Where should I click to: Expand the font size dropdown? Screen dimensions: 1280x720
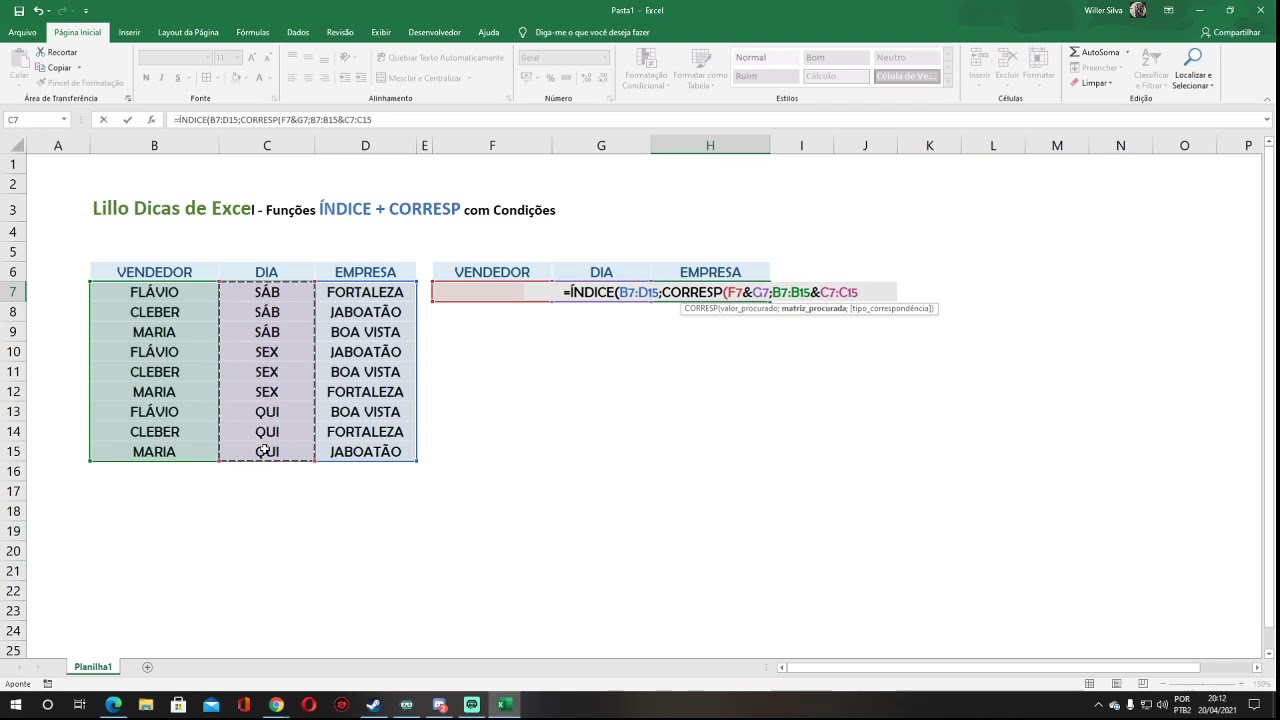pyautogui.click(x=236, y=57)
